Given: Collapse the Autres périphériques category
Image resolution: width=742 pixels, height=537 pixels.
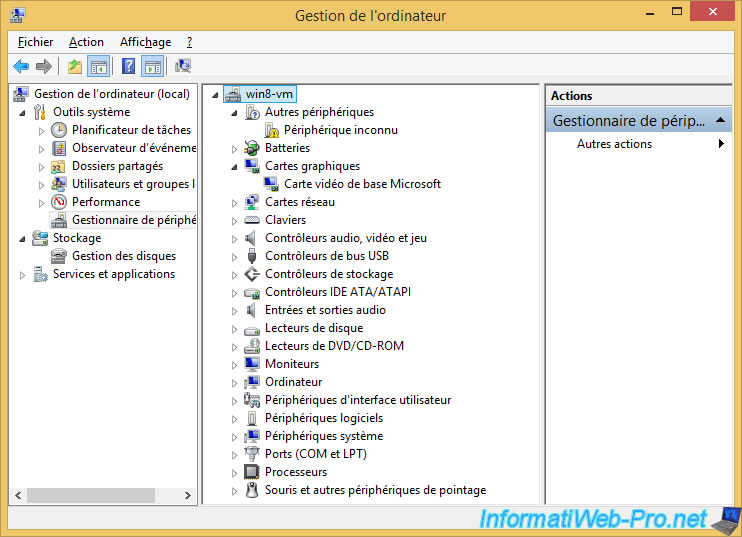Looking at the screenshot, I should pos(235,113).
